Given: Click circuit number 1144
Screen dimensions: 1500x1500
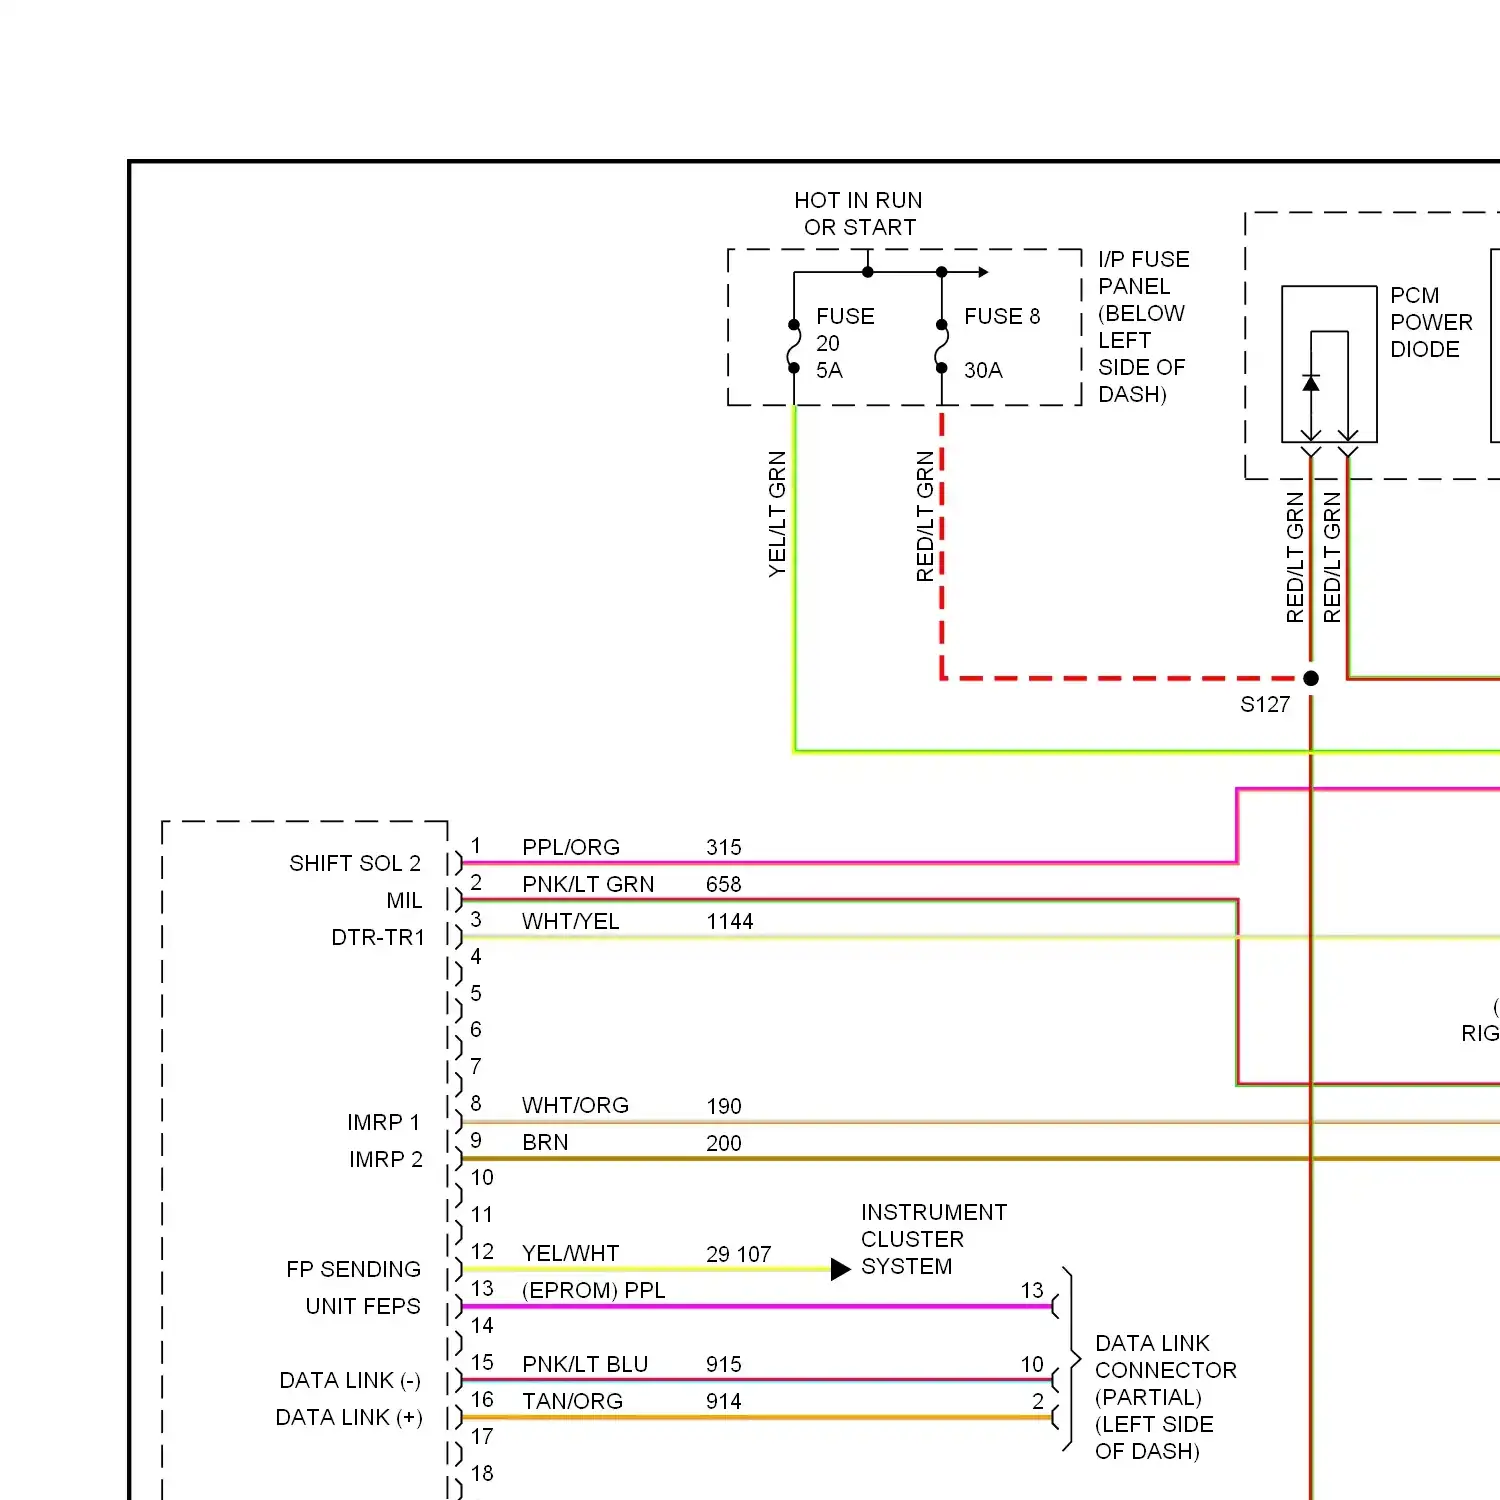Looking at the screenshot, I should pos(730,921).
